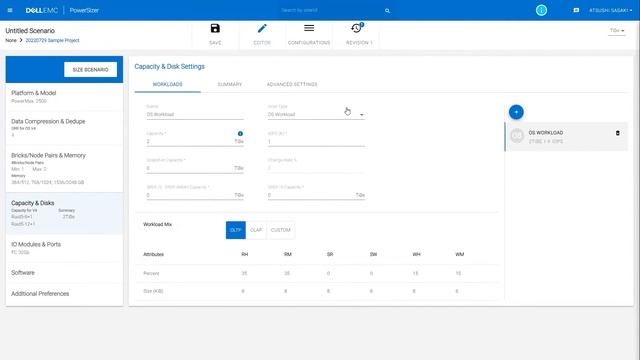Click the search magnifier icon
640x360 pixels.
[387, 11]
